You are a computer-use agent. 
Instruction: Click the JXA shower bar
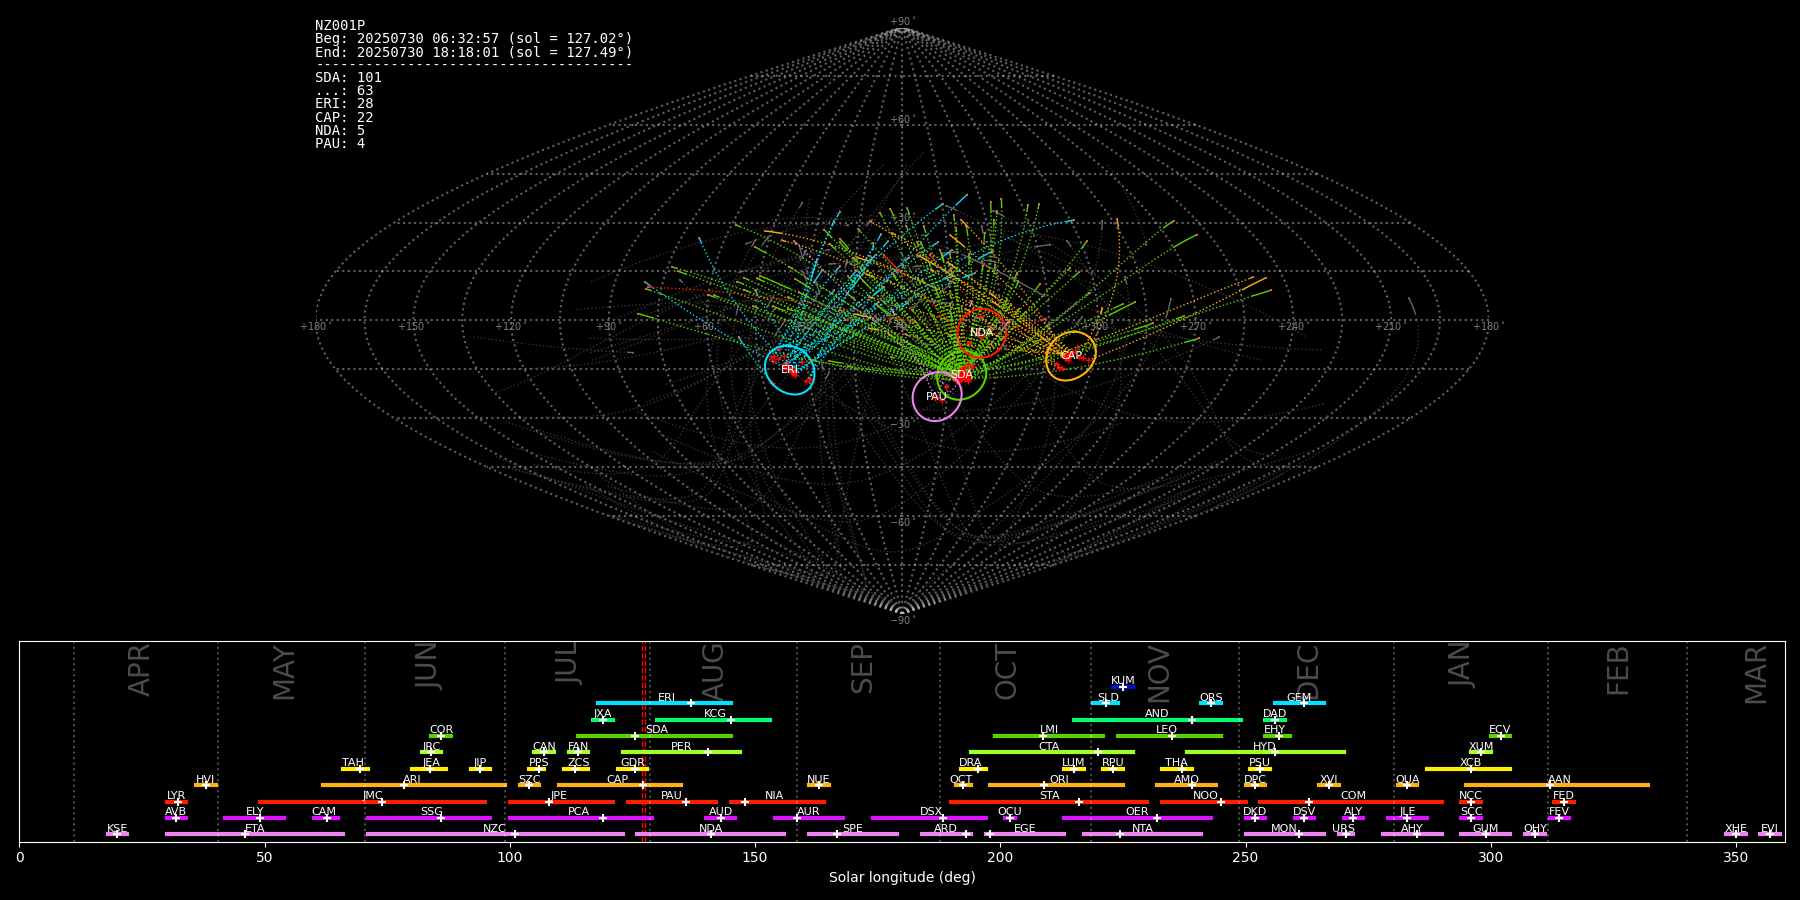602,720
